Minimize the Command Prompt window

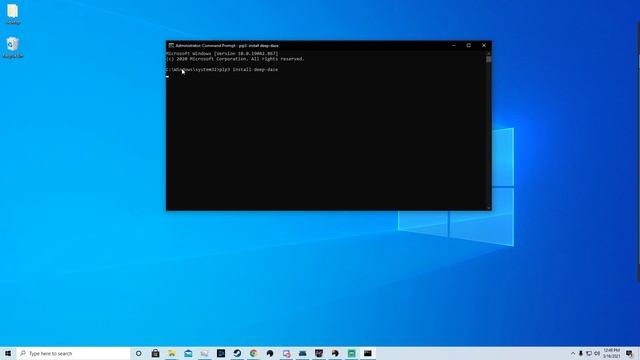tap(453, 46)
